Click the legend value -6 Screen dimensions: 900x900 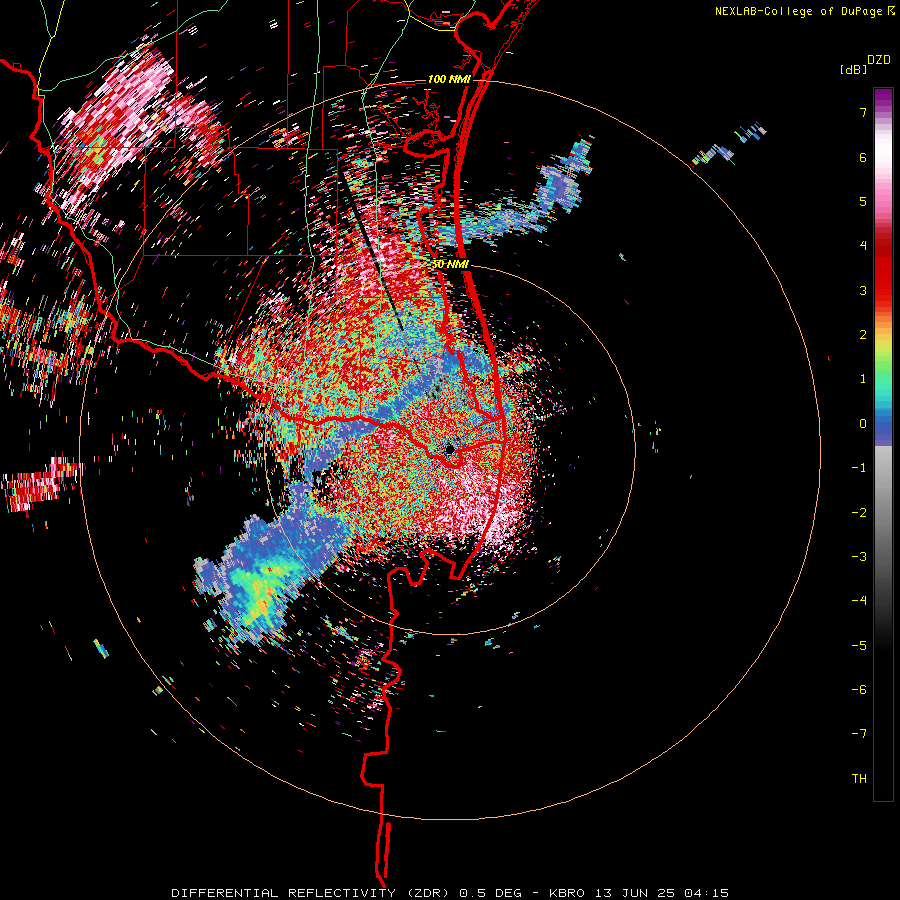tap(859, 690)
